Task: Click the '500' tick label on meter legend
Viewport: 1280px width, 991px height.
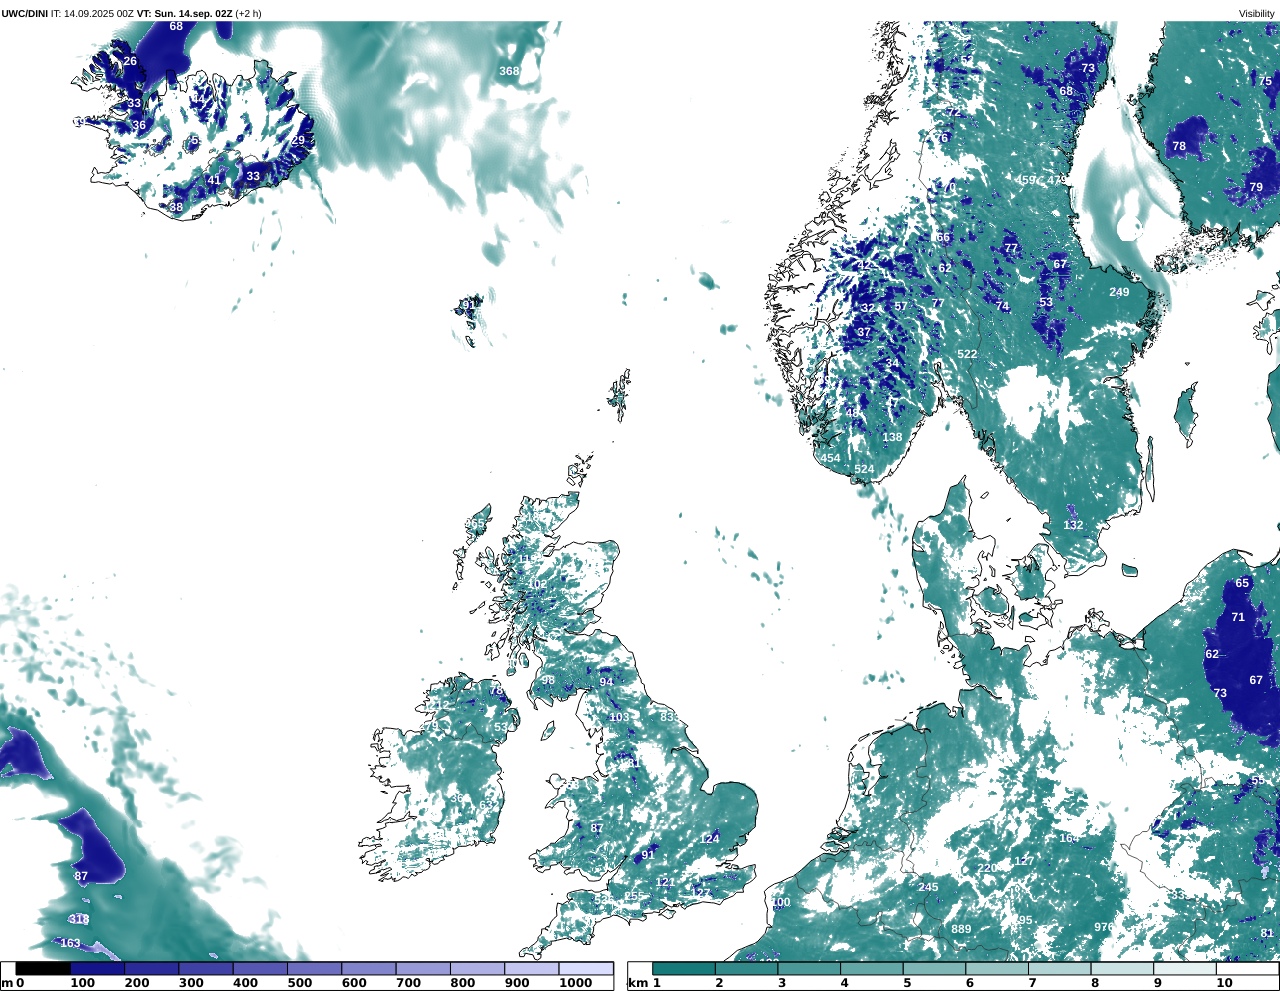Action: (x=300, y=983)
